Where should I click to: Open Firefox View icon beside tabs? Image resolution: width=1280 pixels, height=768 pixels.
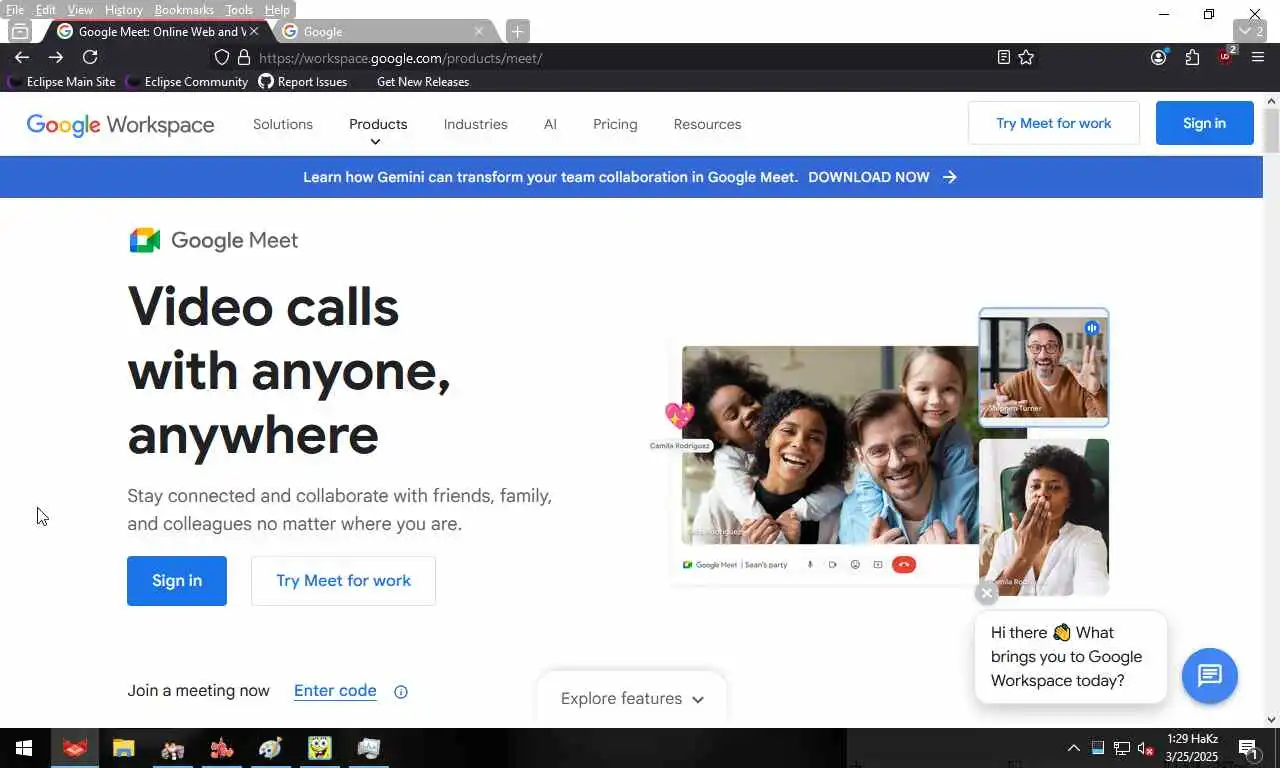pos(19,31)
